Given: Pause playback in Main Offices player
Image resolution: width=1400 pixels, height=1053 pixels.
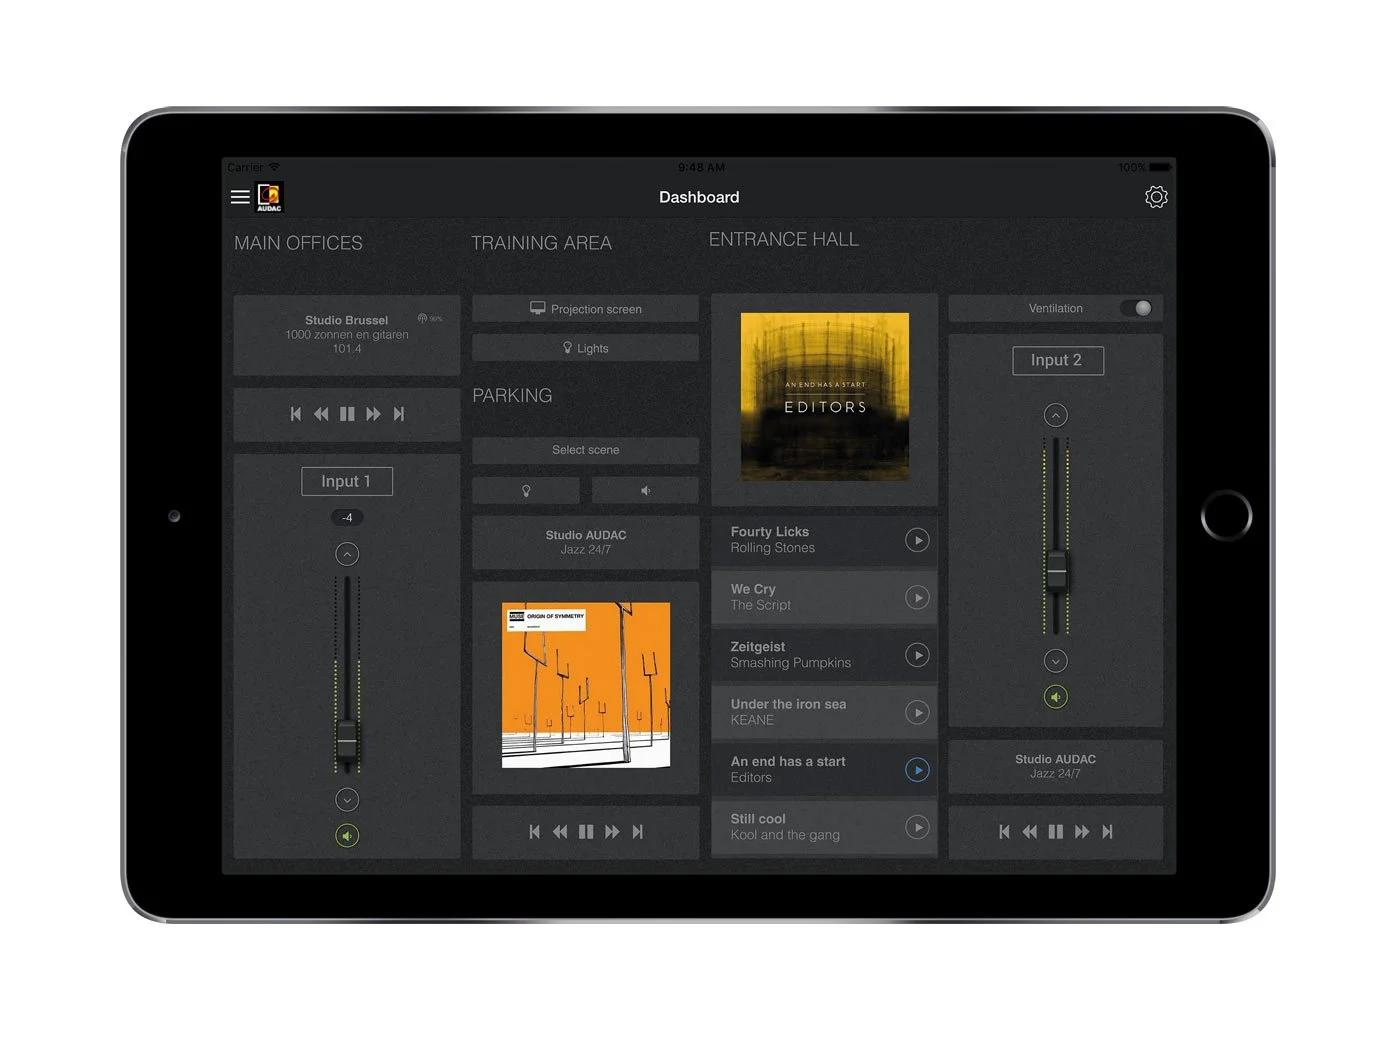Looking at the screenshot, I should [347, 414].
